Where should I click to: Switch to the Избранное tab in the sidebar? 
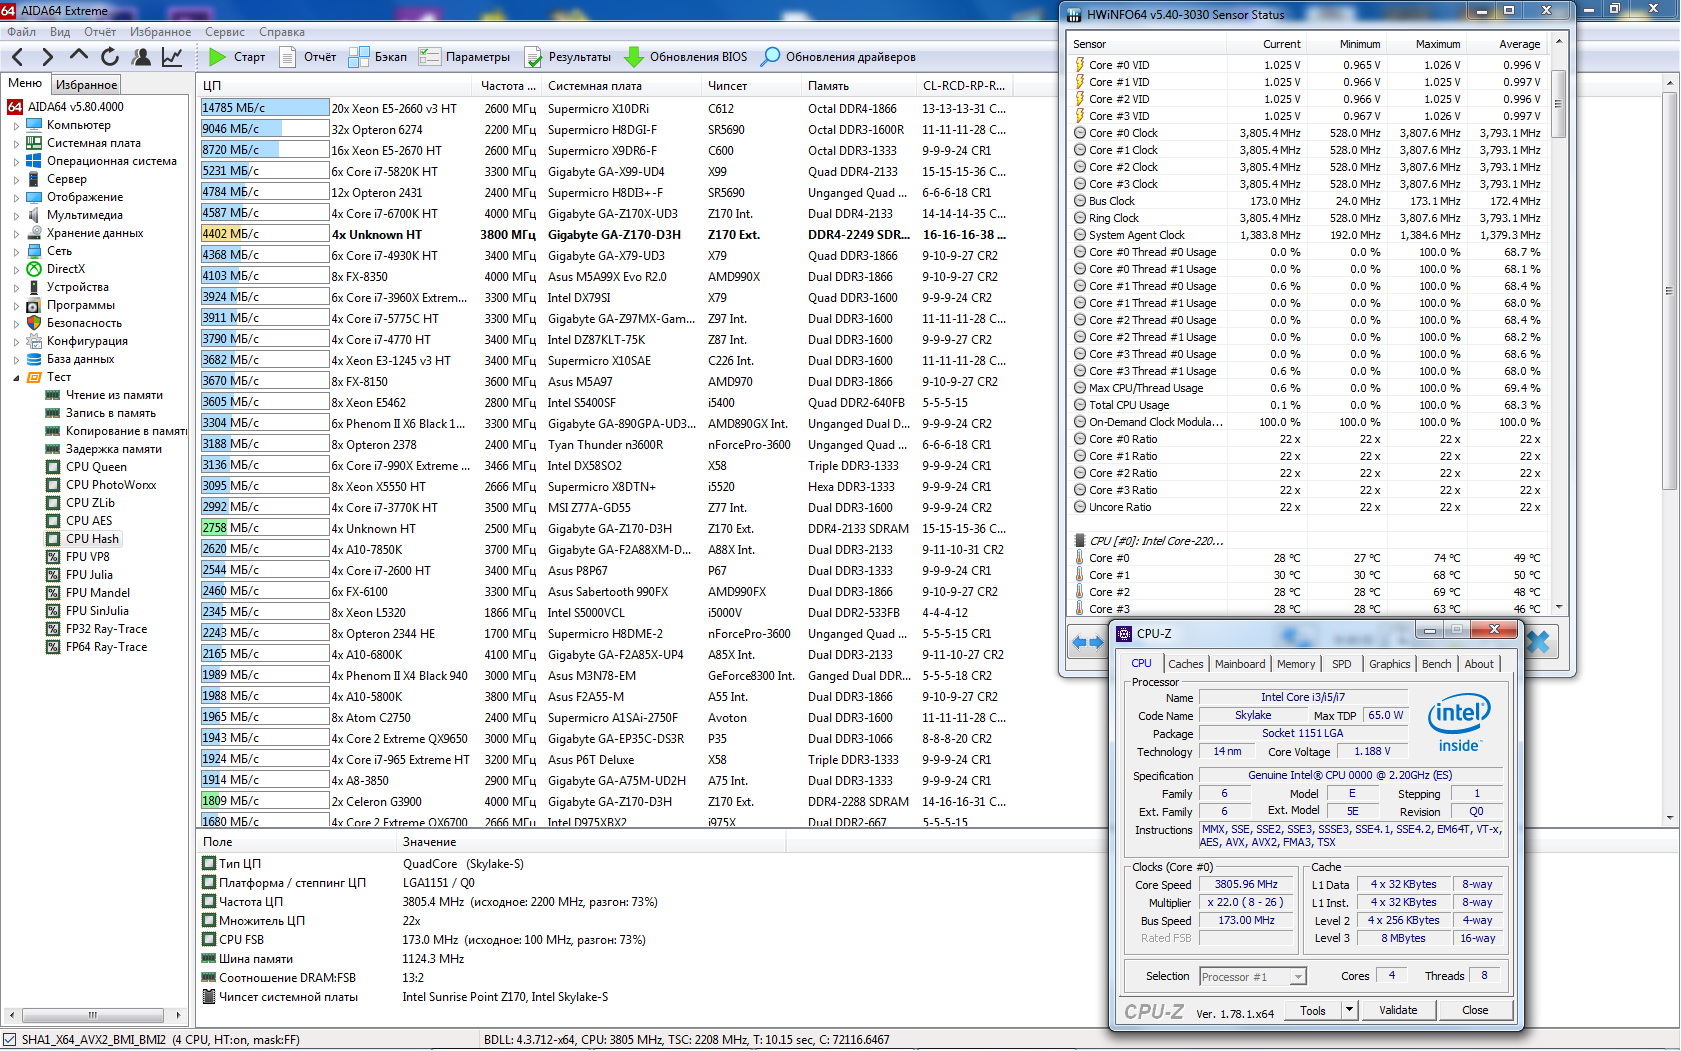[x=86, y=85]
